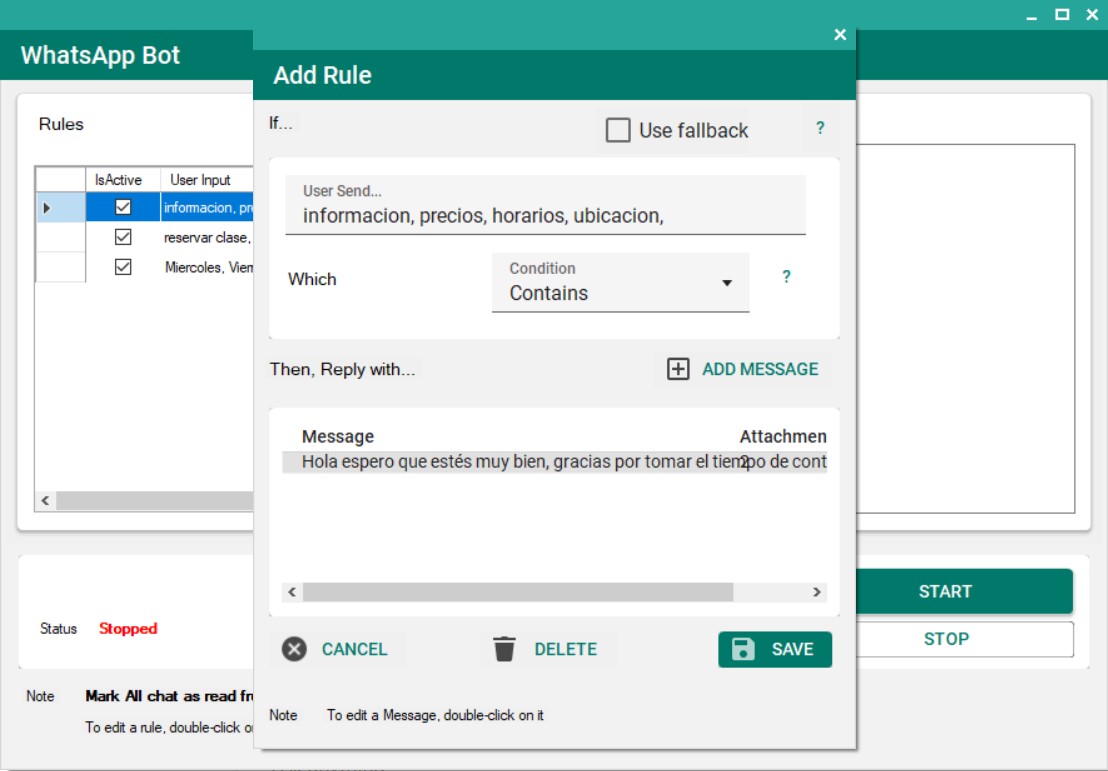Click the circled X Cancel icon

[294, 649]
